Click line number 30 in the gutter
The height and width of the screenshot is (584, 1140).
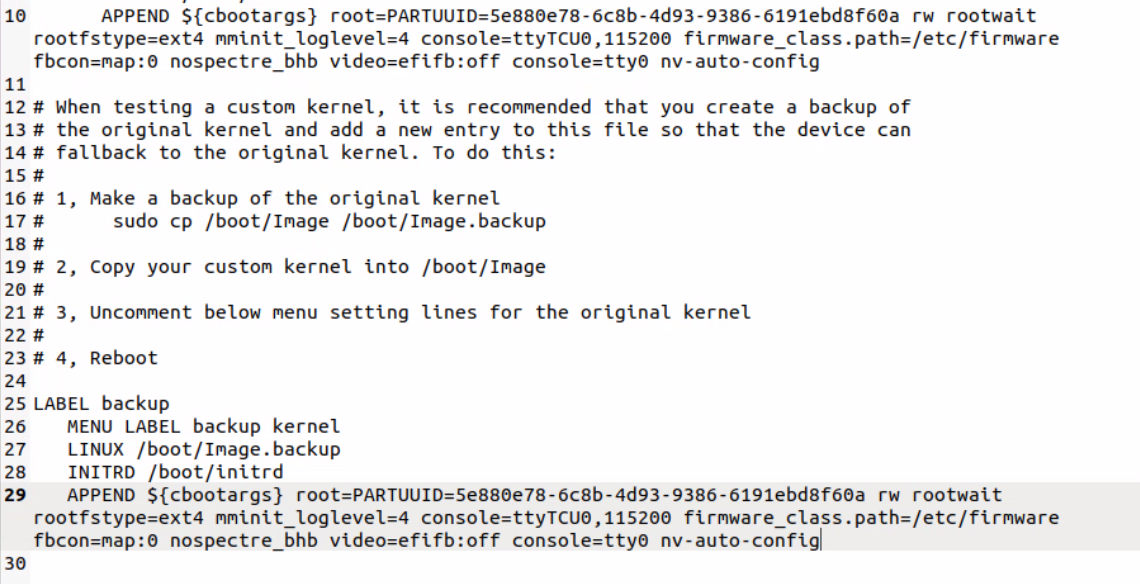tap(15, 564)
